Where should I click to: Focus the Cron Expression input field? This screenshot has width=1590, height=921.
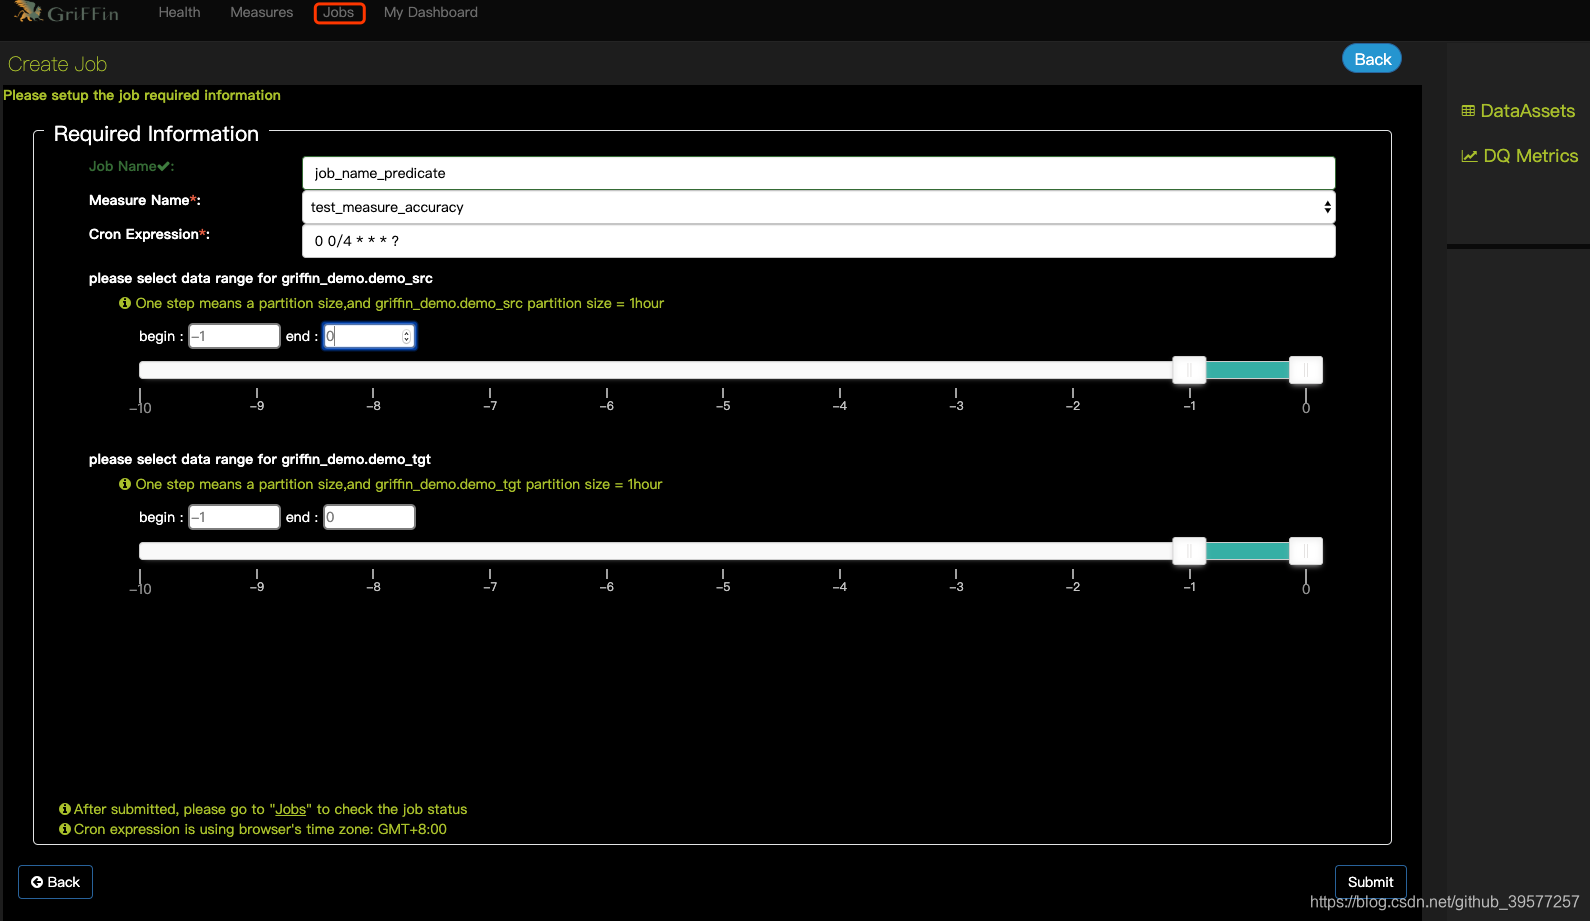pyautogui.click(x=819, y=241)
